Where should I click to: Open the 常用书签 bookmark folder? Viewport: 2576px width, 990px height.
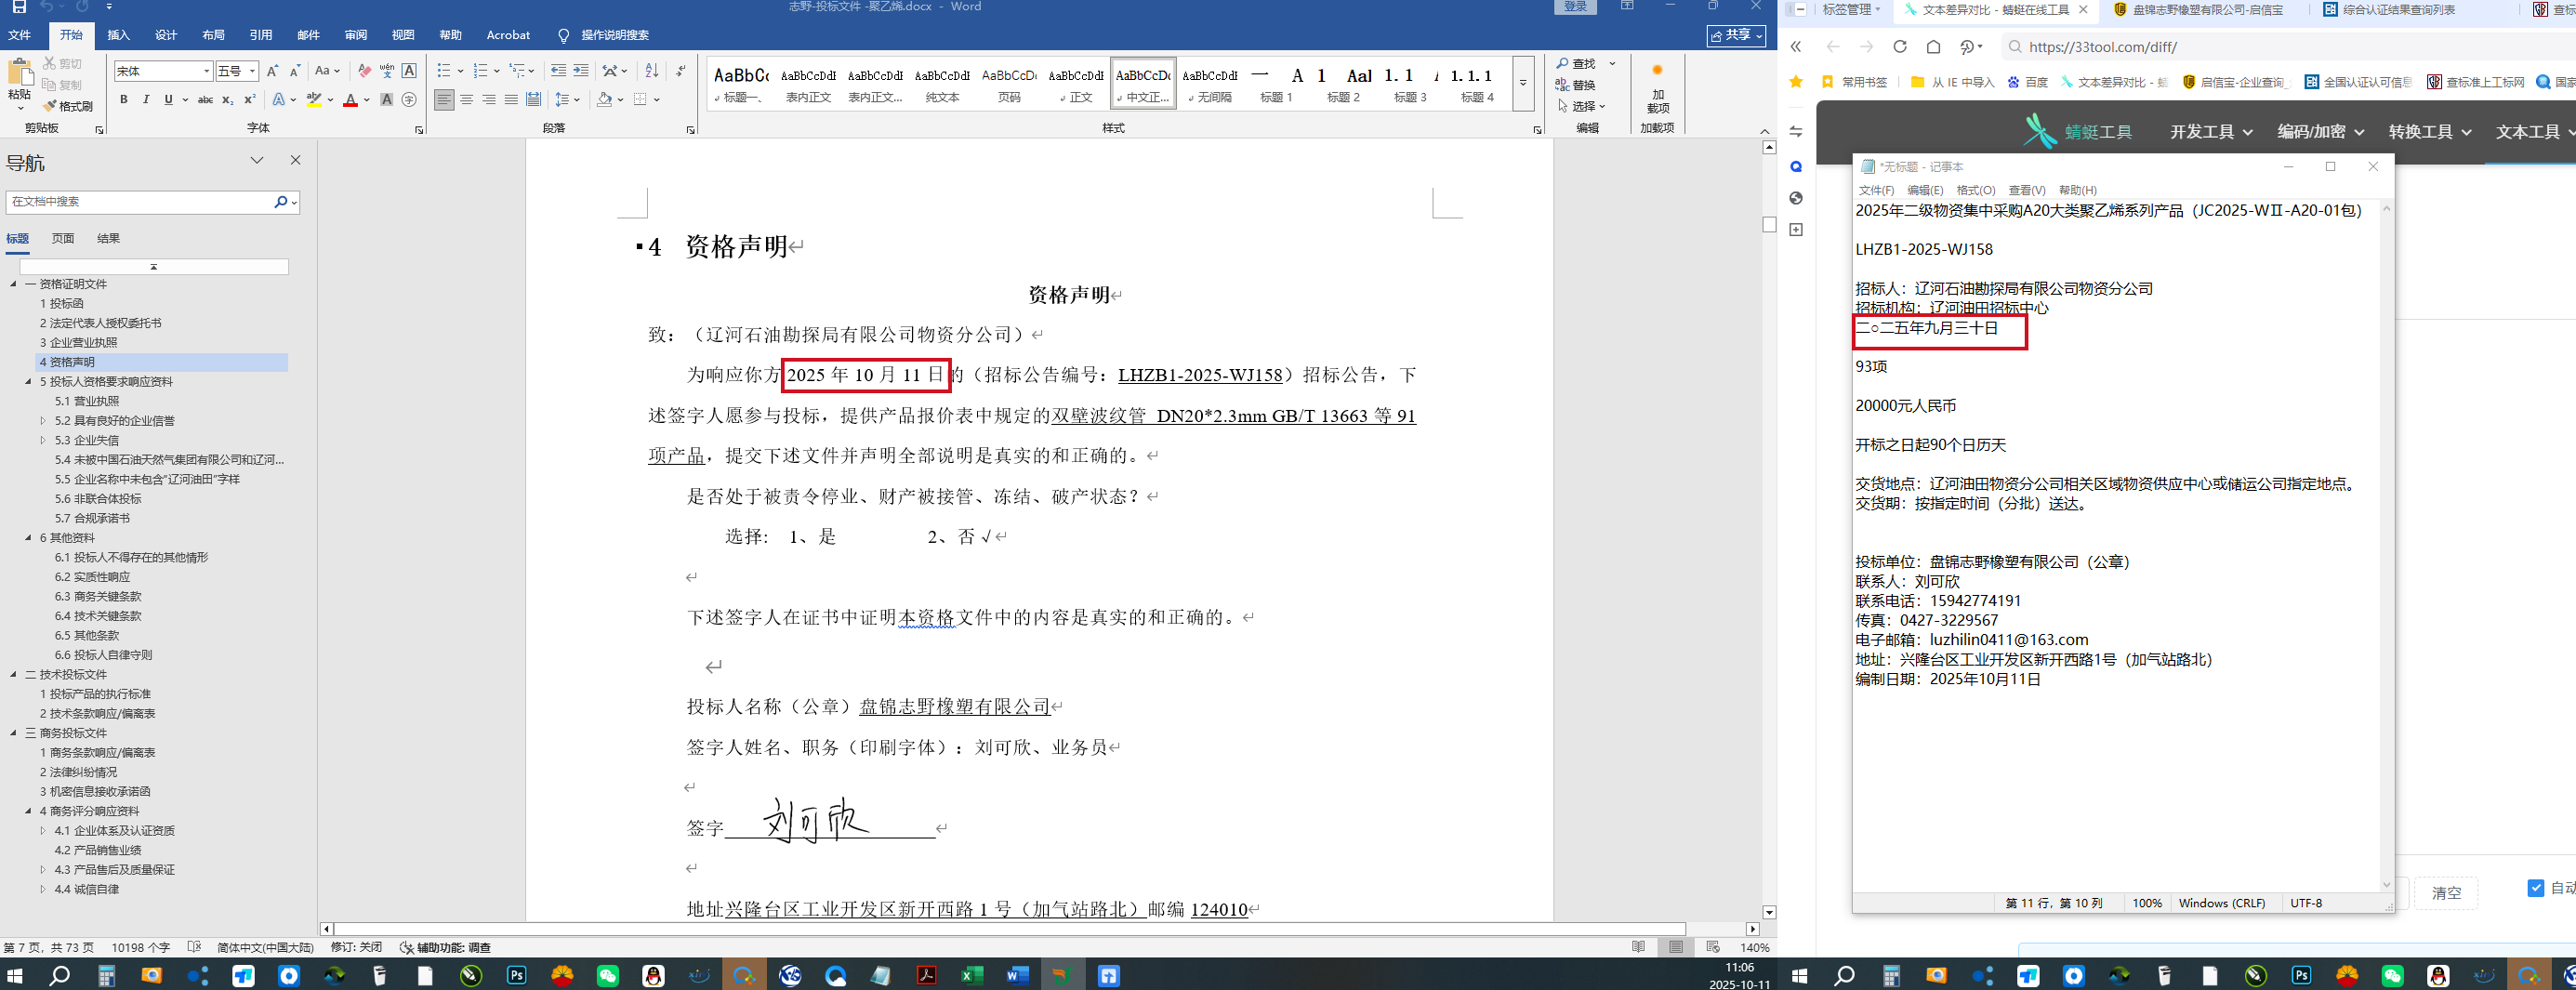pyautogui.click(x=1855, y=82)
